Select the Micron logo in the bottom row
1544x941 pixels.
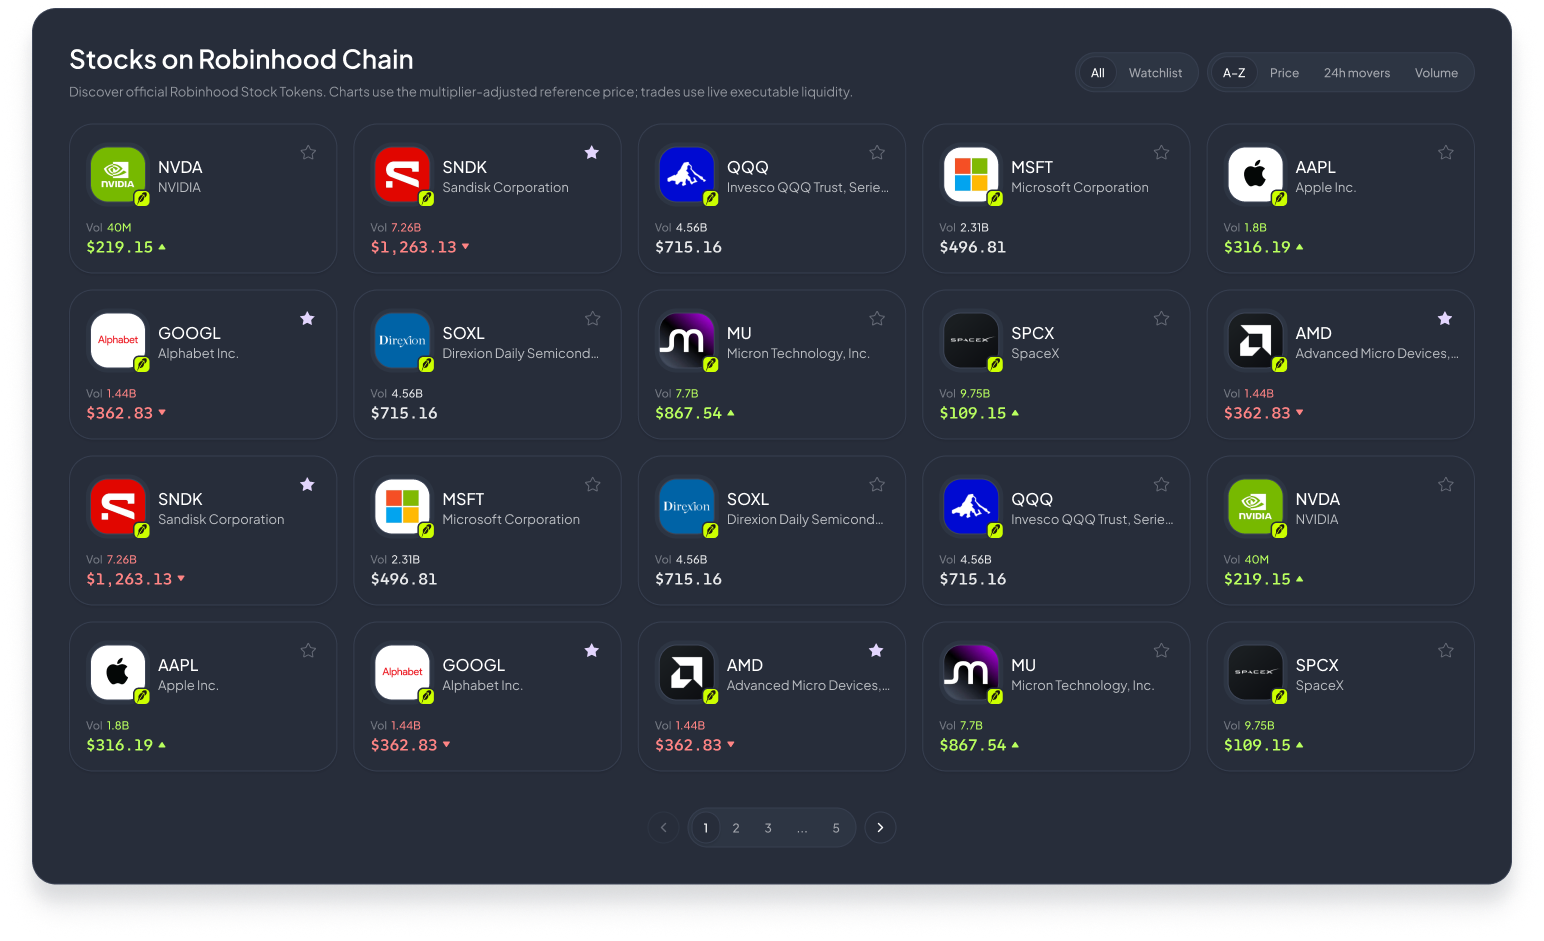point(971,673)
